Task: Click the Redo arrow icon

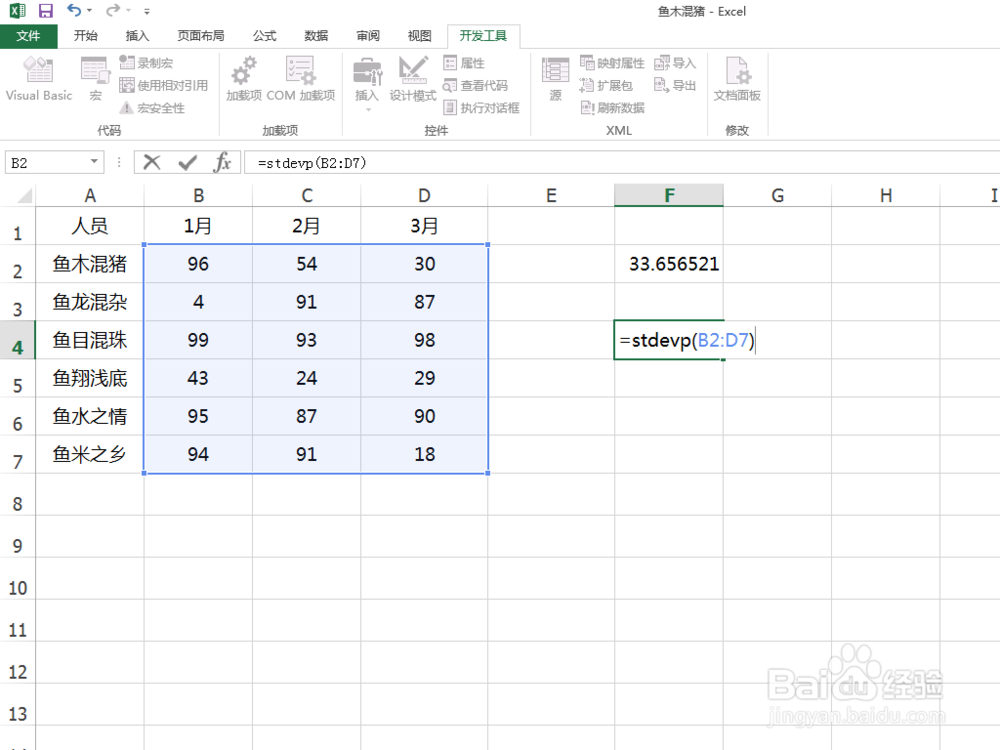Action: pos(113,10)
